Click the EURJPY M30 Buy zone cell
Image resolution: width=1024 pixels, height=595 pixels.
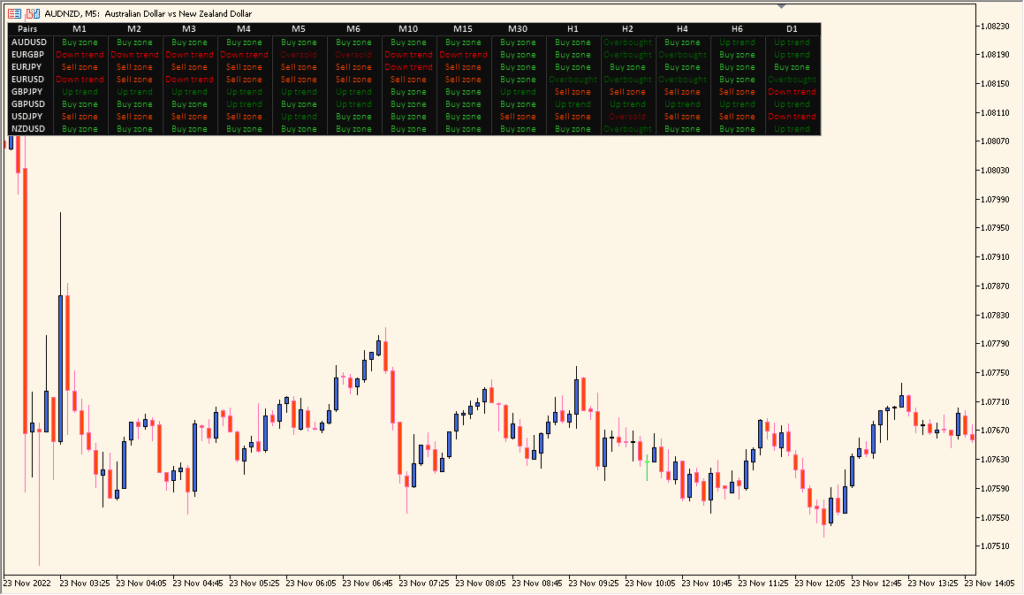click(518, 67)
